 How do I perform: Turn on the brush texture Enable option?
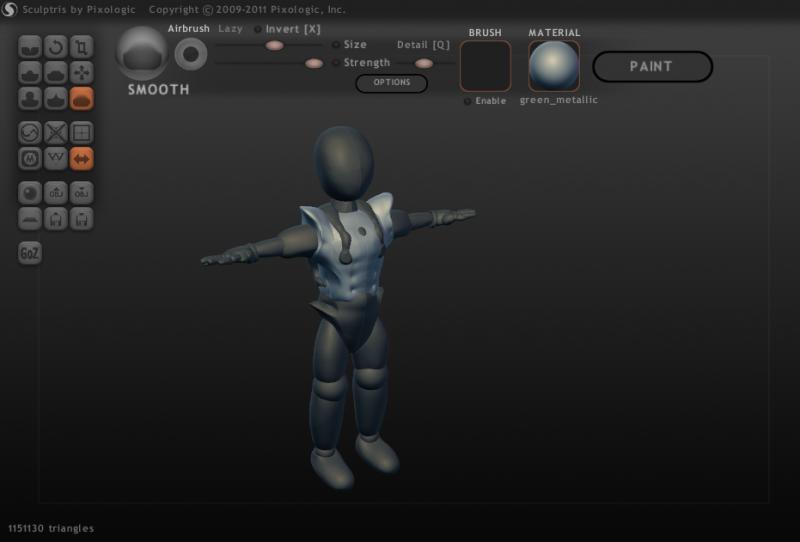(x=485, y=101)
